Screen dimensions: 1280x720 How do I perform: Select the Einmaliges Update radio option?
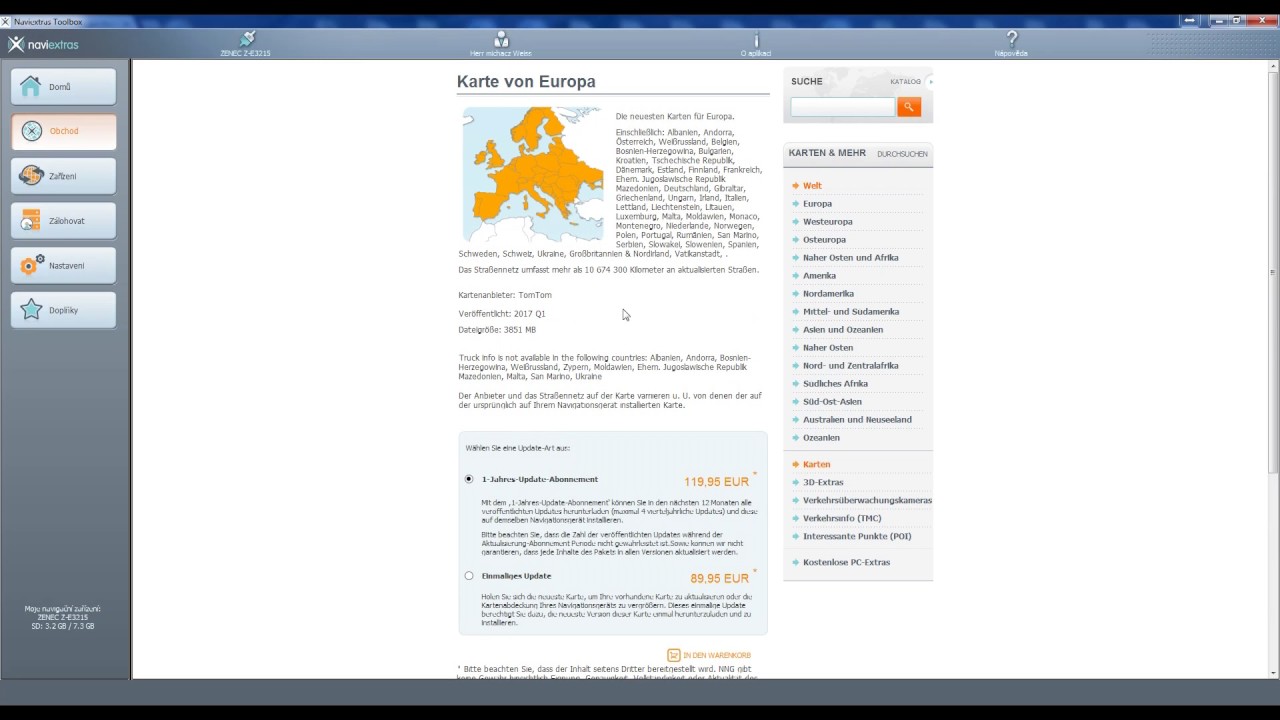(x=469, y=576)
